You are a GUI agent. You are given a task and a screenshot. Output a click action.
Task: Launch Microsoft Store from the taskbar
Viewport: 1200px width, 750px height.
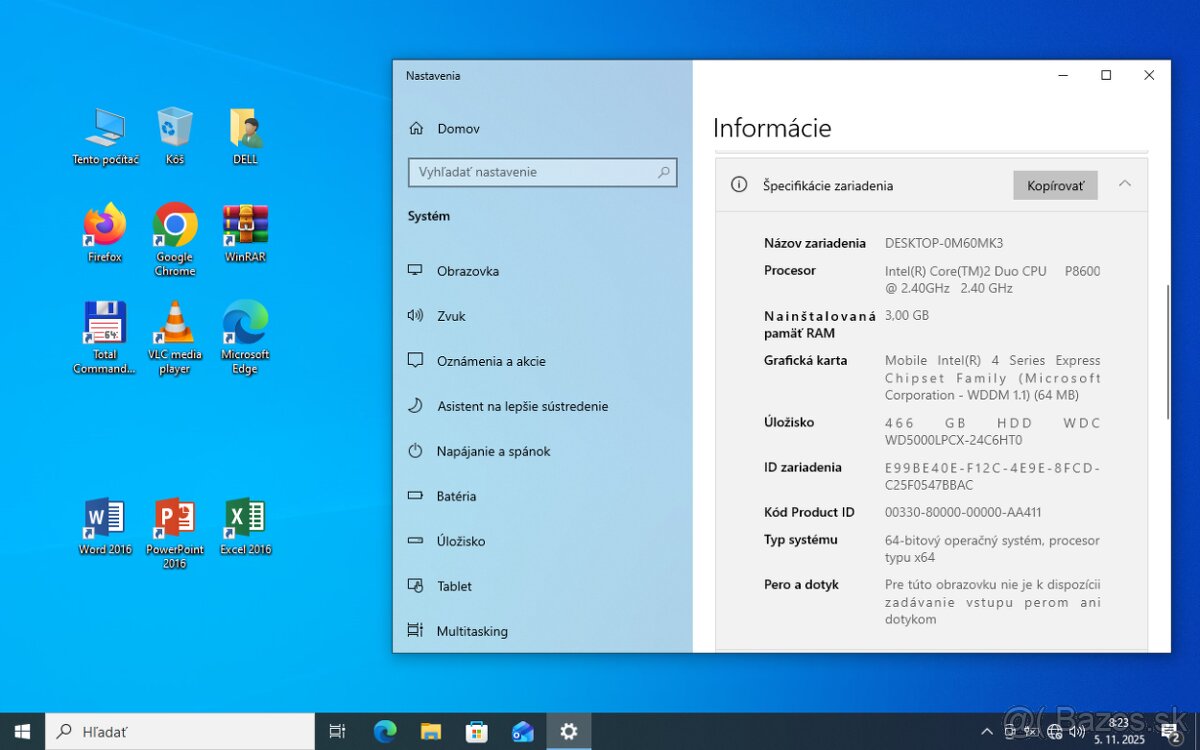click(x=477, y=731)
